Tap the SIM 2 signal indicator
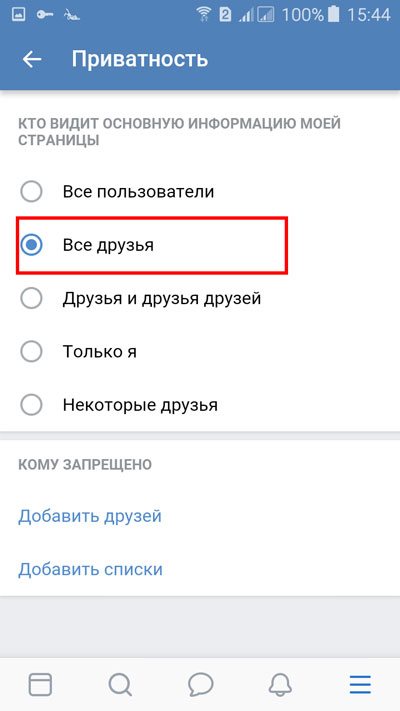This screenshot has height=711, width=400. [x=225, y=15]
